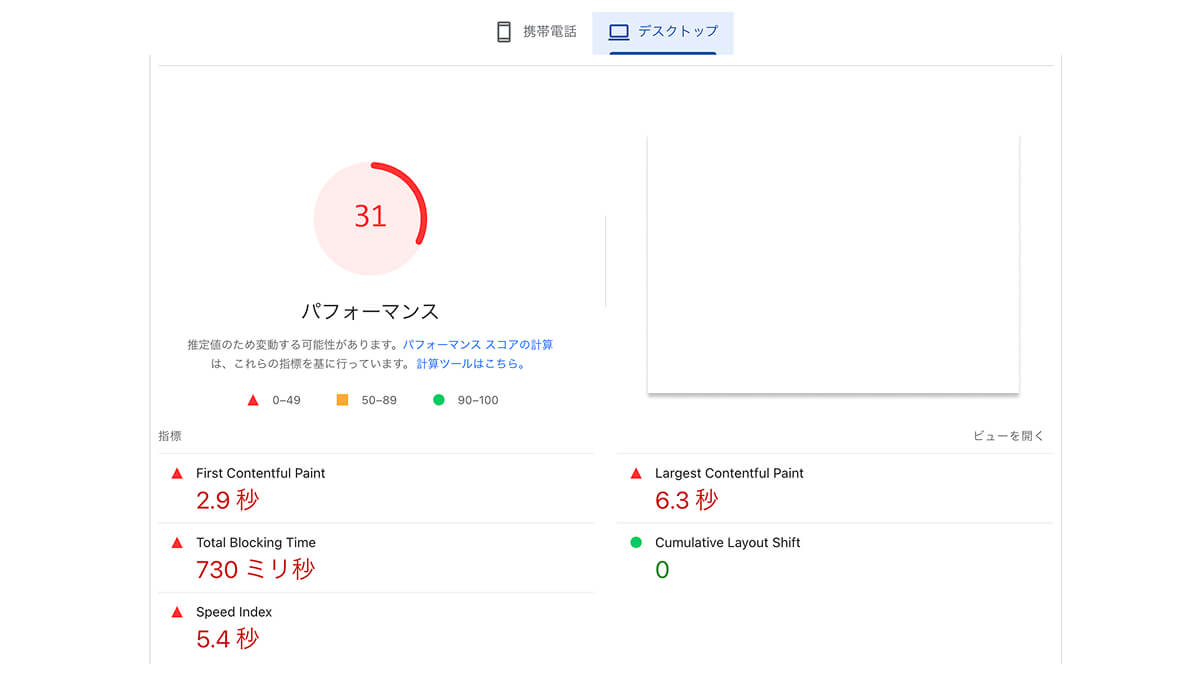Click the performance score gauge showing 31
Image resolution: width=1200 pixels, height=675 pixels.
pyautogui.click(x=371, y=217)
